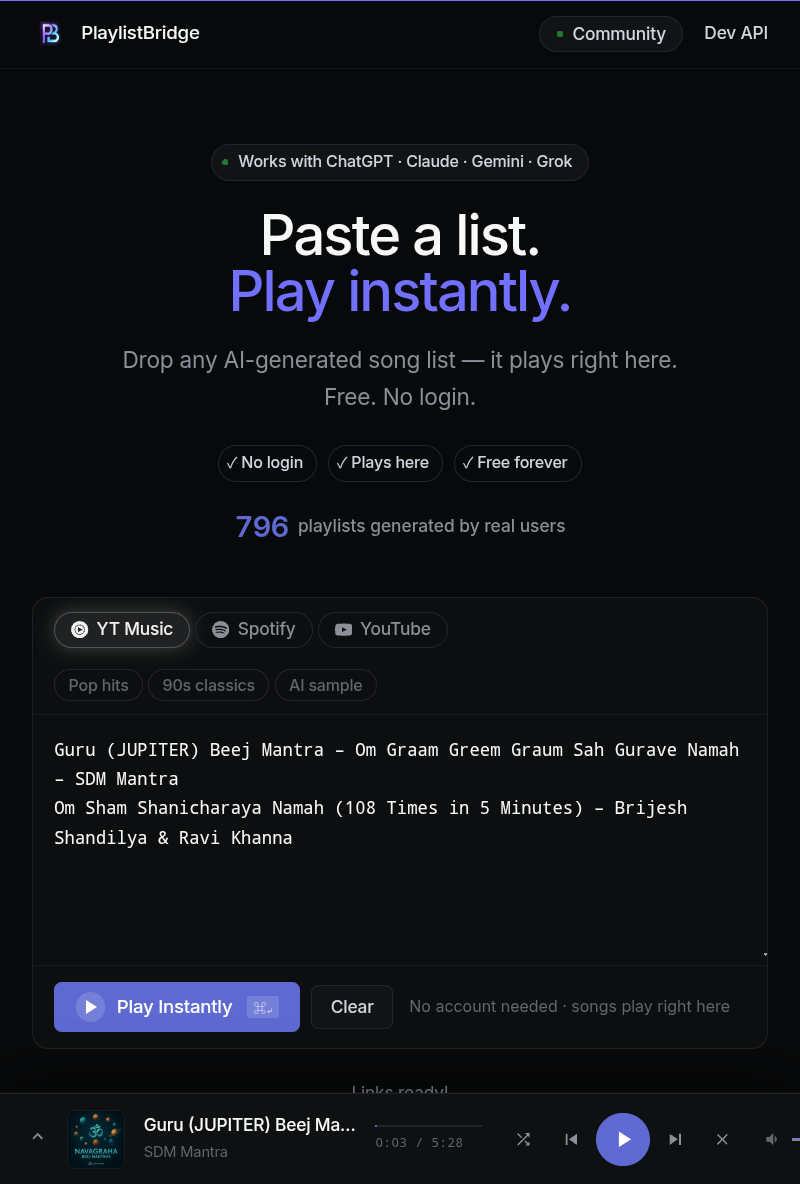Switch to the YouTube tab

[x=383, y=630]
